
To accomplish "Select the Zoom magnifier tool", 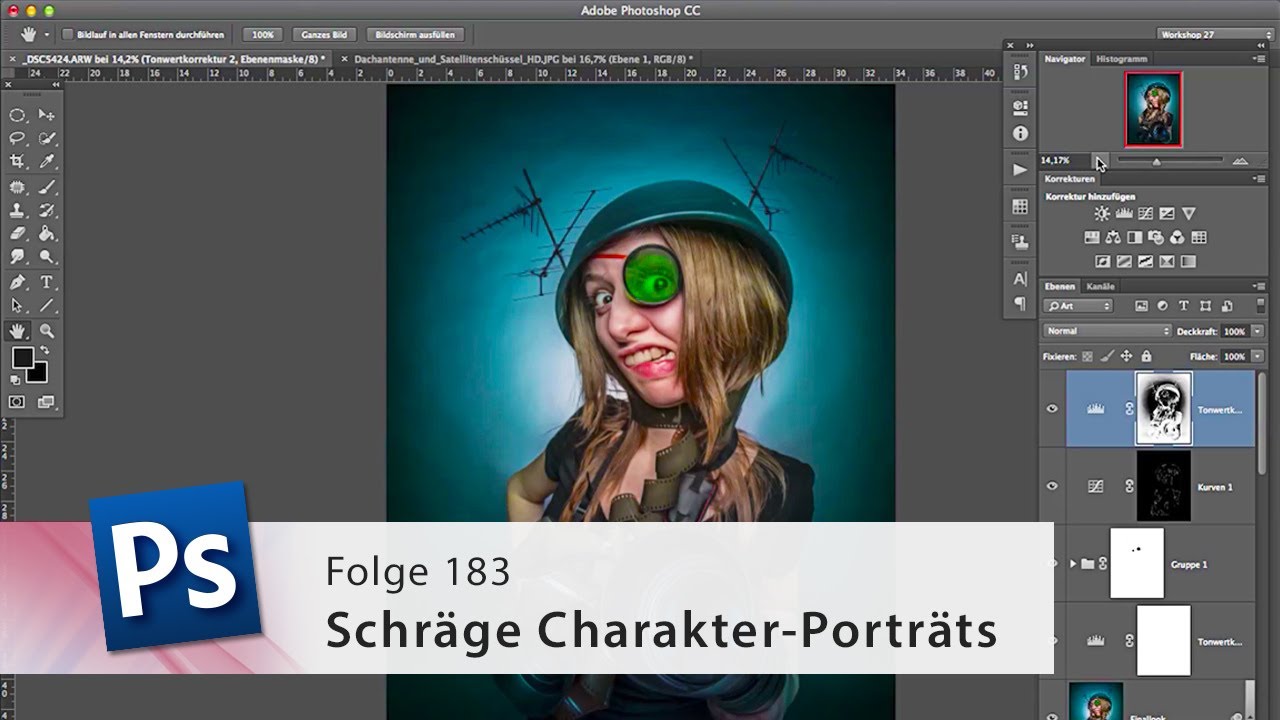I will point(46,331).
